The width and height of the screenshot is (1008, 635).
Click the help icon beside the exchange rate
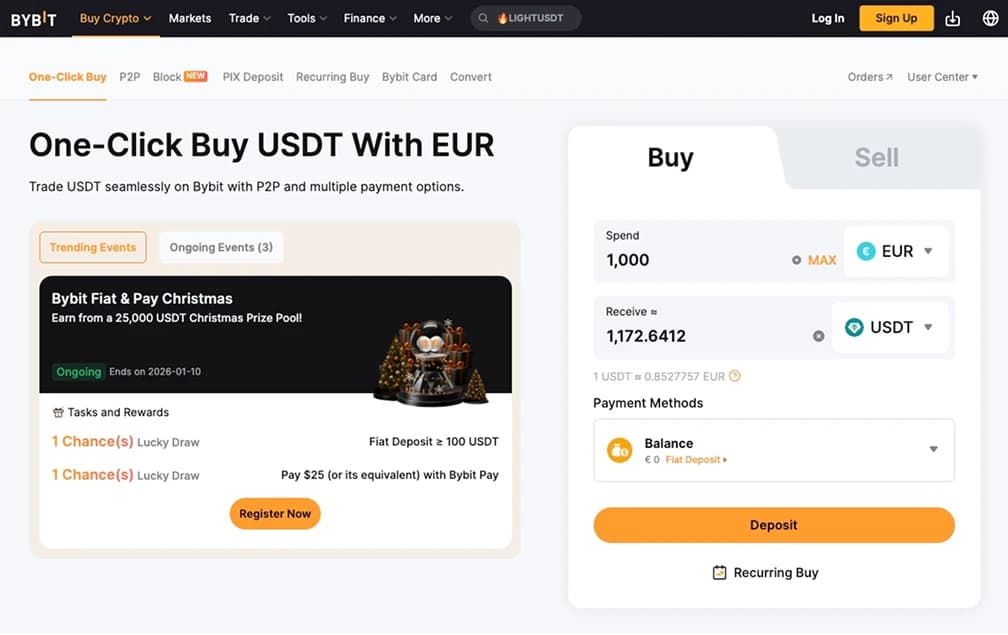[x=735, y=376]
